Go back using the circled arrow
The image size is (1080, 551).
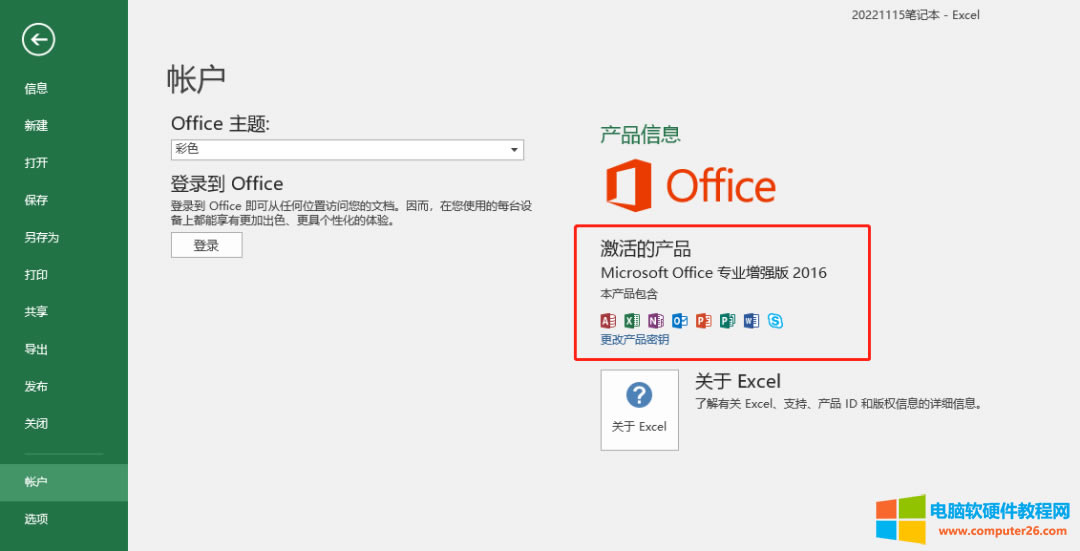(39, 39)
